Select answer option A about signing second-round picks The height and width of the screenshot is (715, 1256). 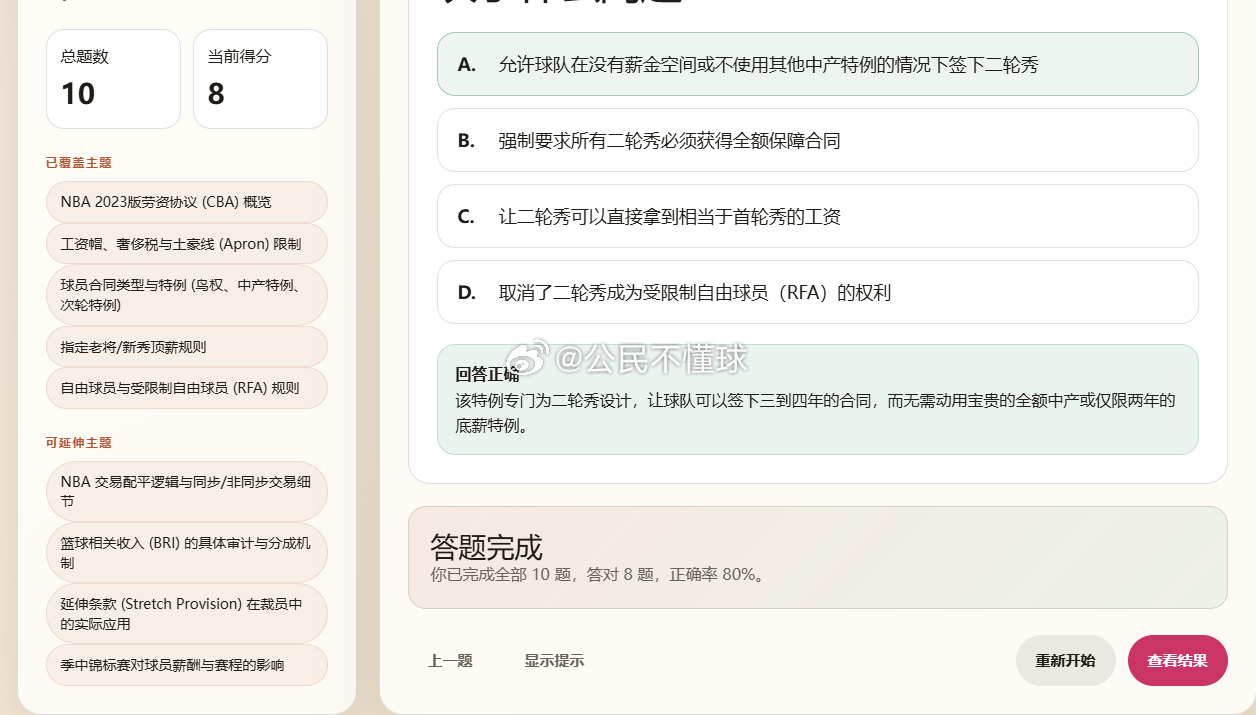click(817, 64)
